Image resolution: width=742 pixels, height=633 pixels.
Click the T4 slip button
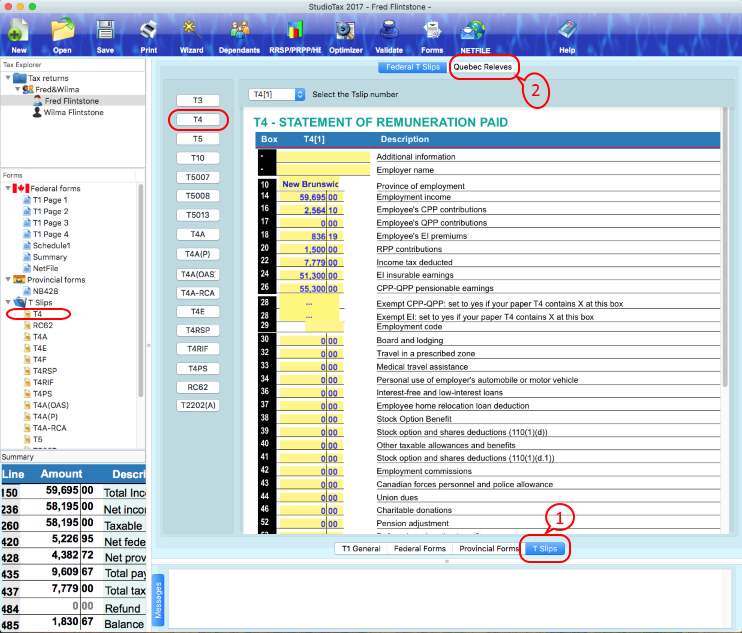(198, 120)
